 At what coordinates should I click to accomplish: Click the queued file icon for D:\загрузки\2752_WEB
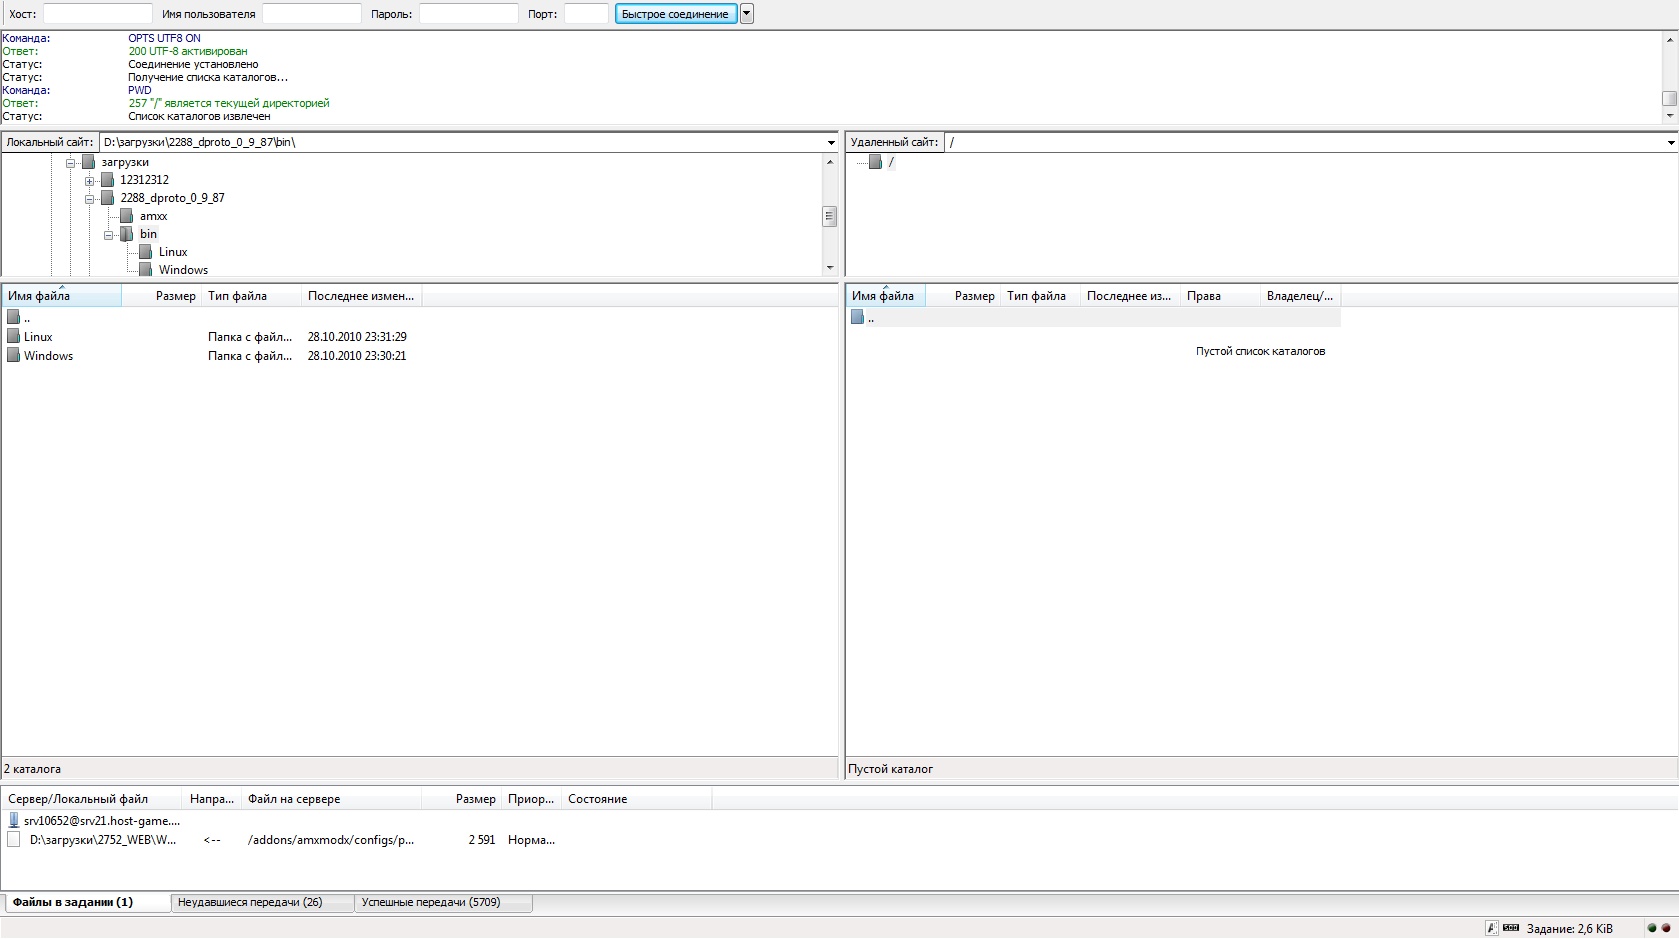pos(14,840)
